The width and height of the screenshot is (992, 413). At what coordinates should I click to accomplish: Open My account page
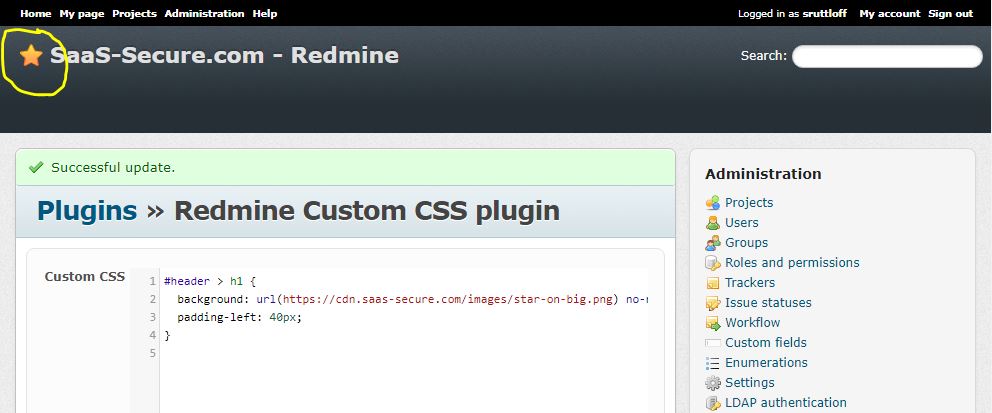[890, 13]
